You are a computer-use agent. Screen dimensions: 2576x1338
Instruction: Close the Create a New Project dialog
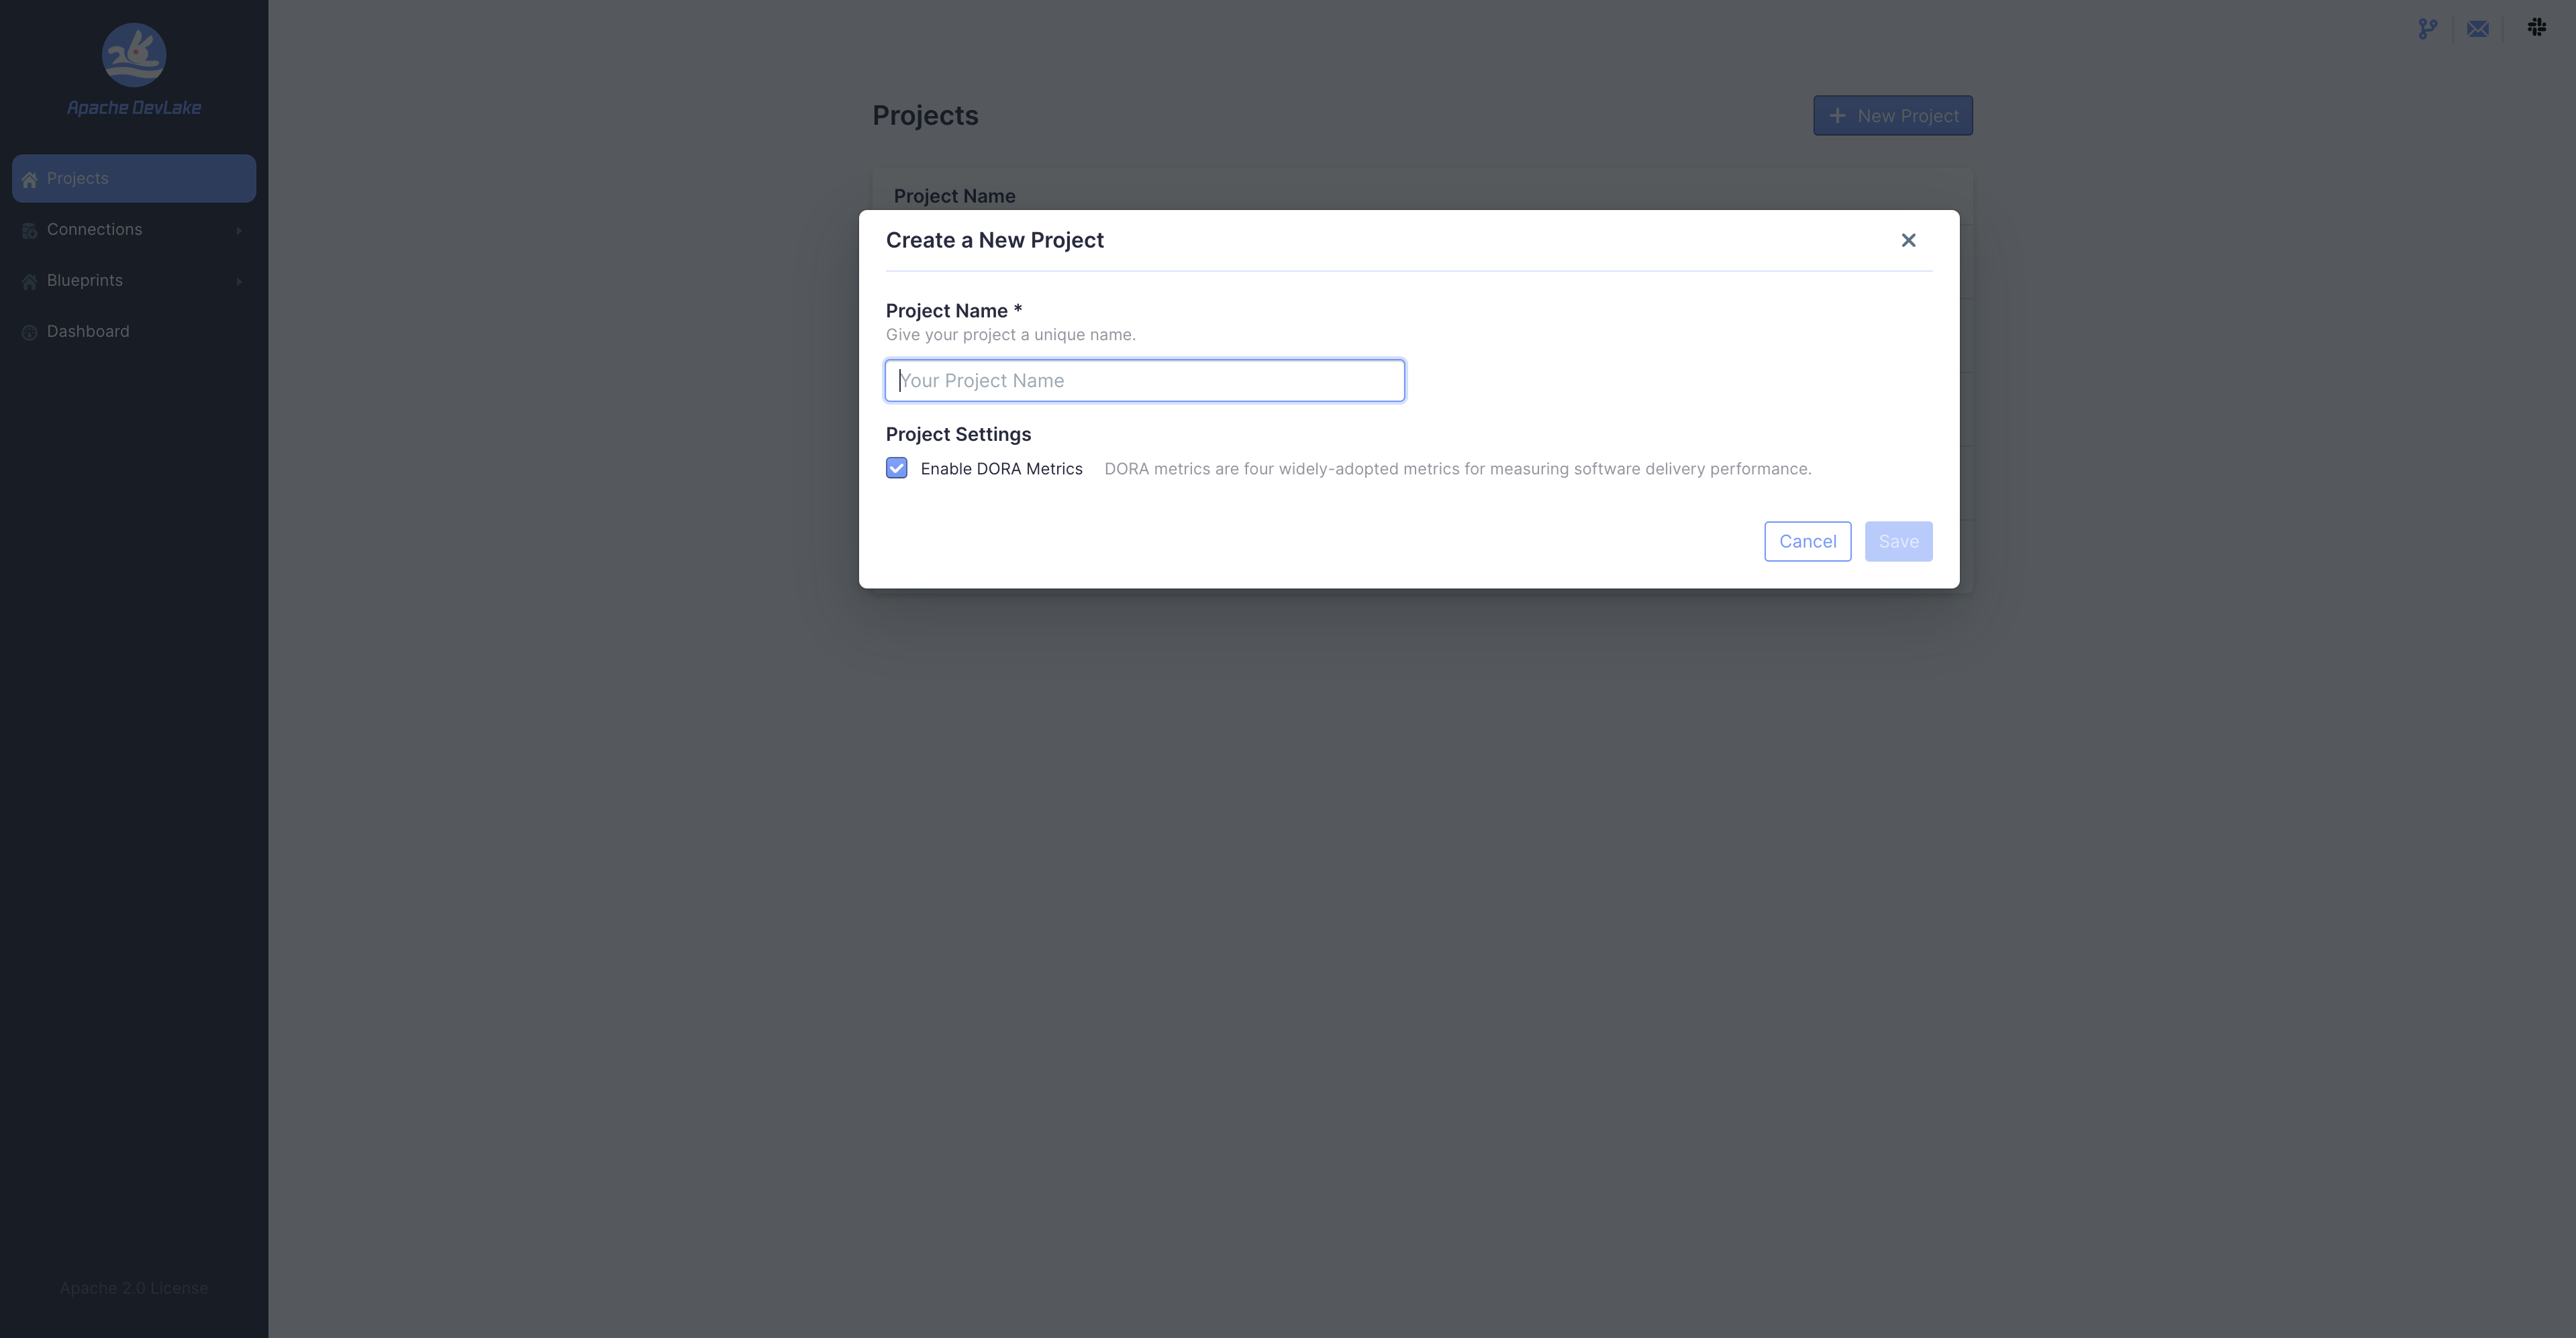pos(1908,240)
